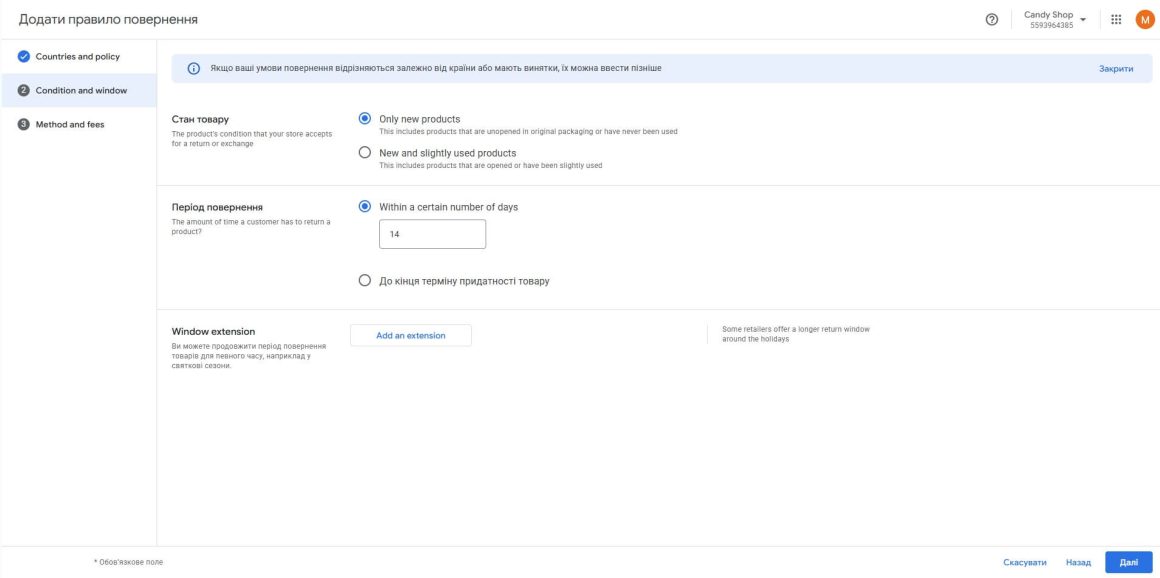The image size is (1160, 578).
Task: Click the blue Далі button
Action: [1128, 562]
